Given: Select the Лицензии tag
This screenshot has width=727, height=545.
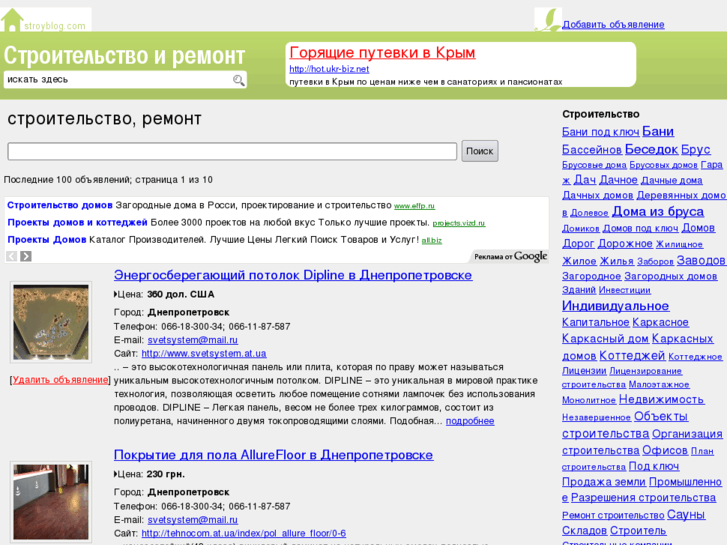Looking at the screenshot, I should (x=584, y=371).
